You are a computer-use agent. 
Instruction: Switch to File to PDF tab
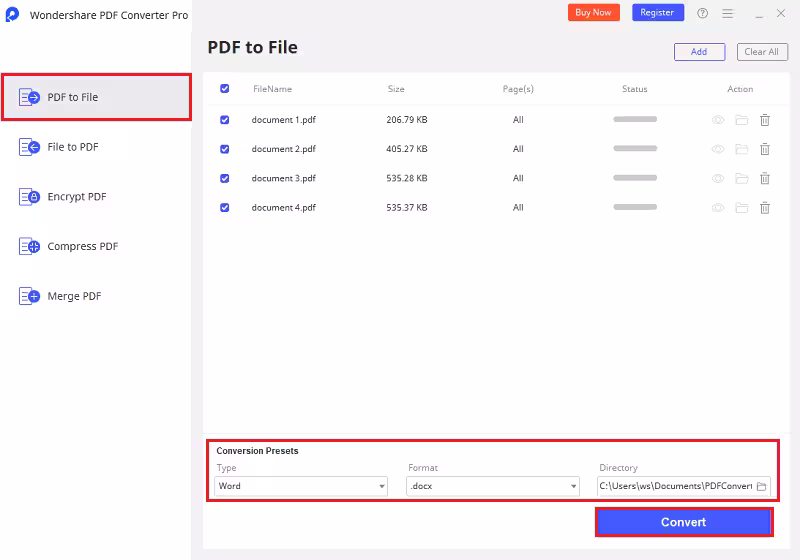click(x=96, y=147)
